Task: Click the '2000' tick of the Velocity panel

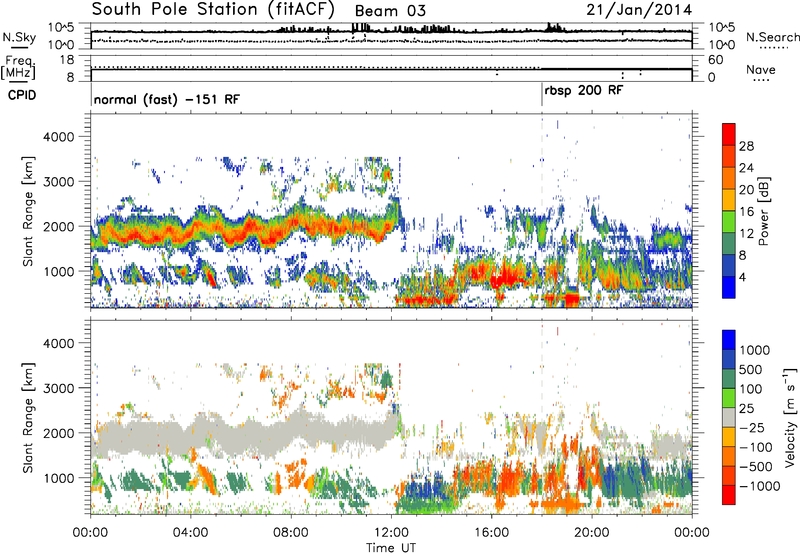Action: pos(58,433)
